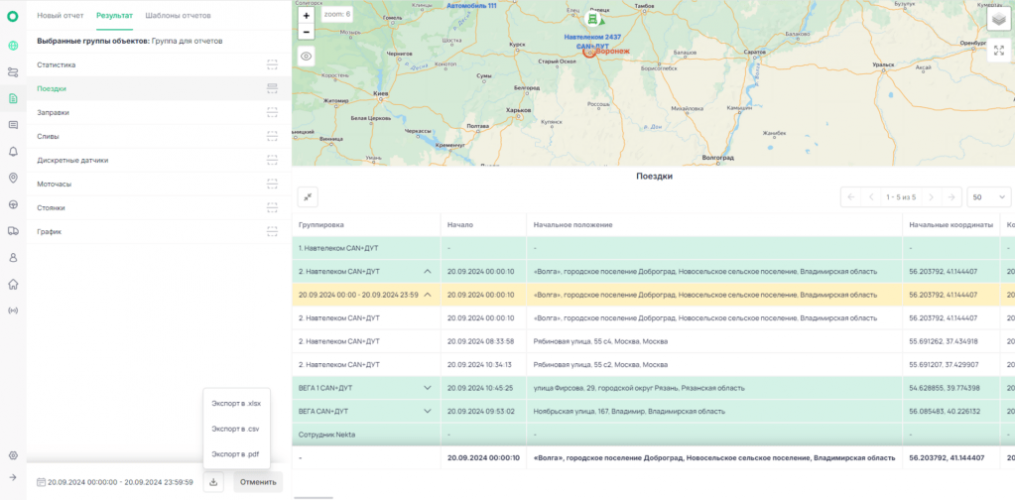Collapse the 2. Навтелеком CAN+ДУТ group row
Image resolution: width=1015 pixels, height=500 pixels.
[427, 271]
